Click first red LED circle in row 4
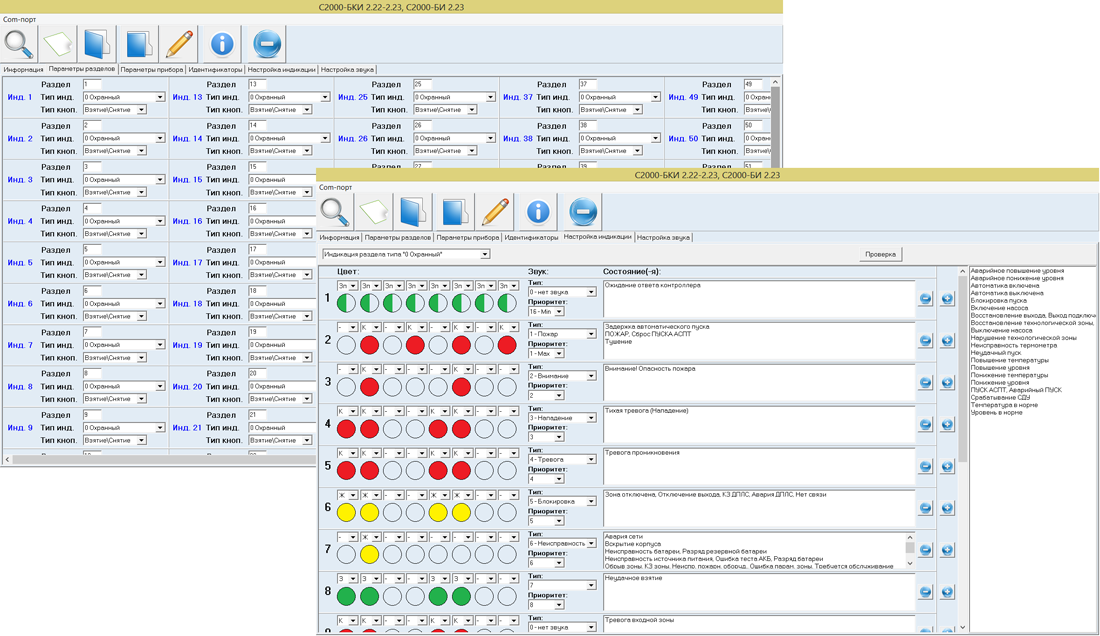 [346, 429]
